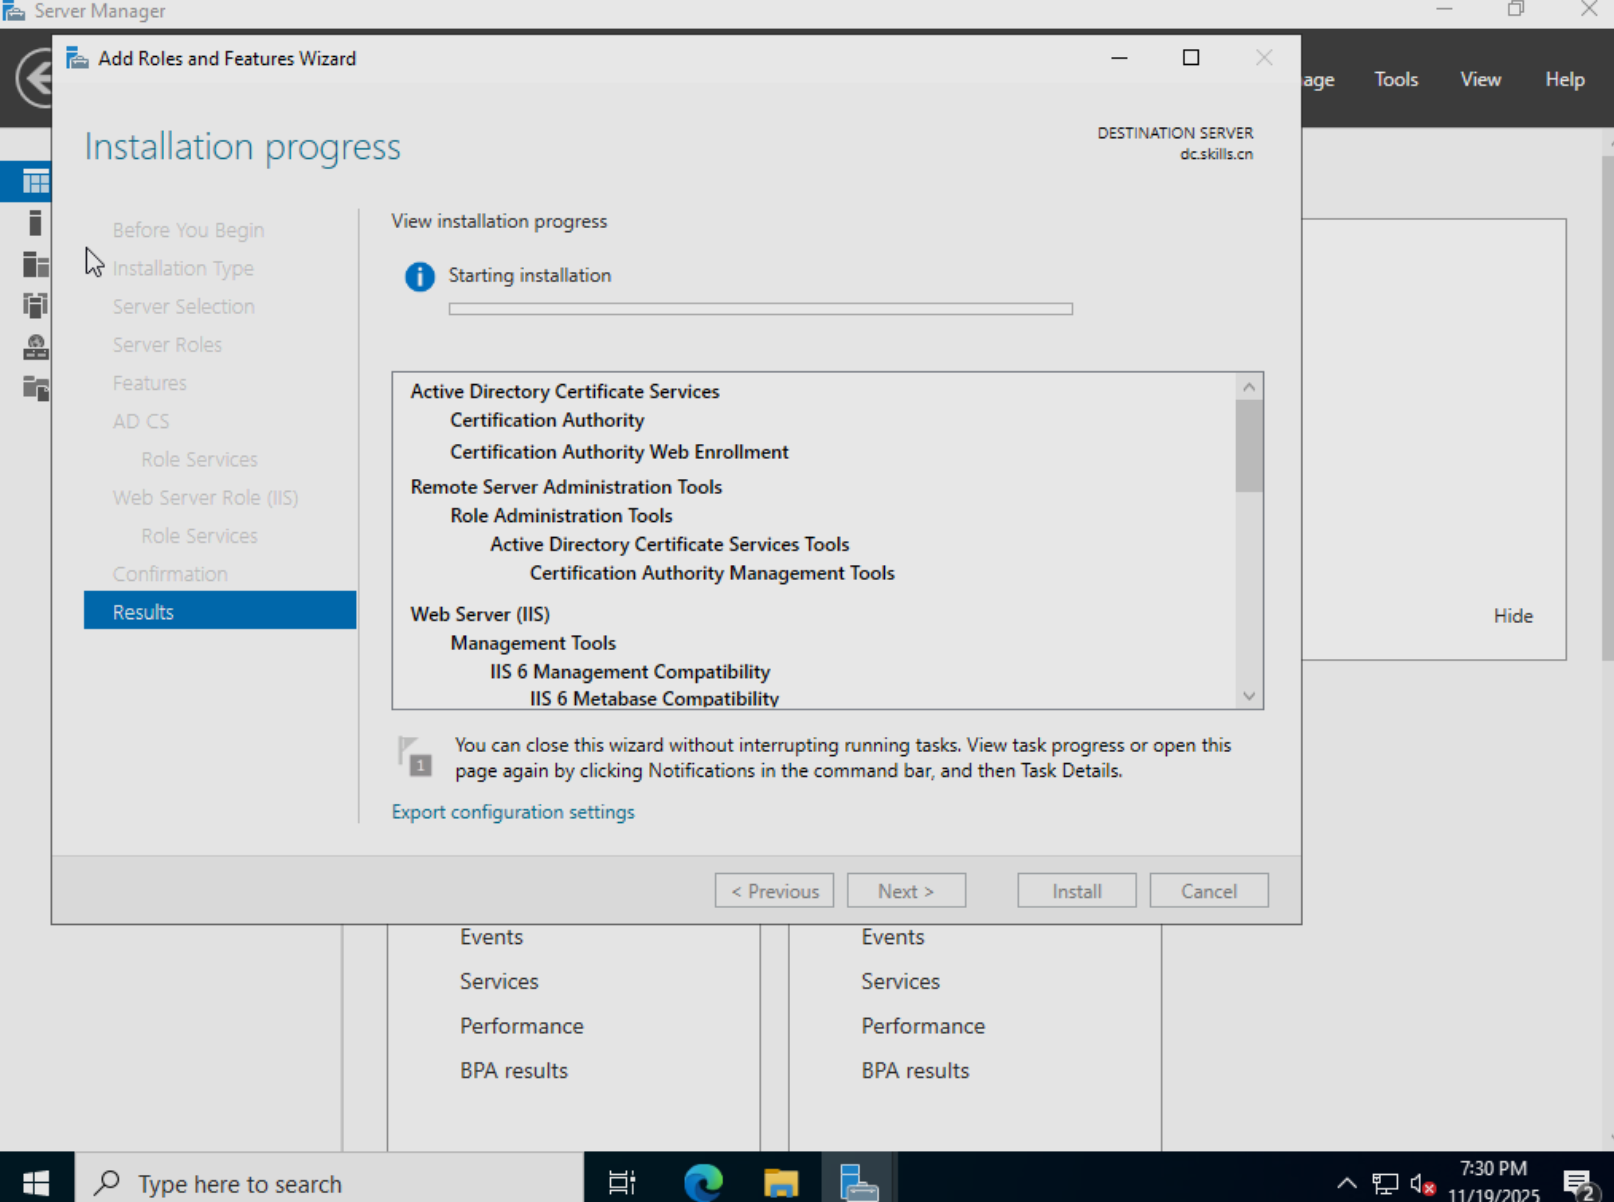
Task: Click the notification flag icon in wizard
Action: coord(414,756)
